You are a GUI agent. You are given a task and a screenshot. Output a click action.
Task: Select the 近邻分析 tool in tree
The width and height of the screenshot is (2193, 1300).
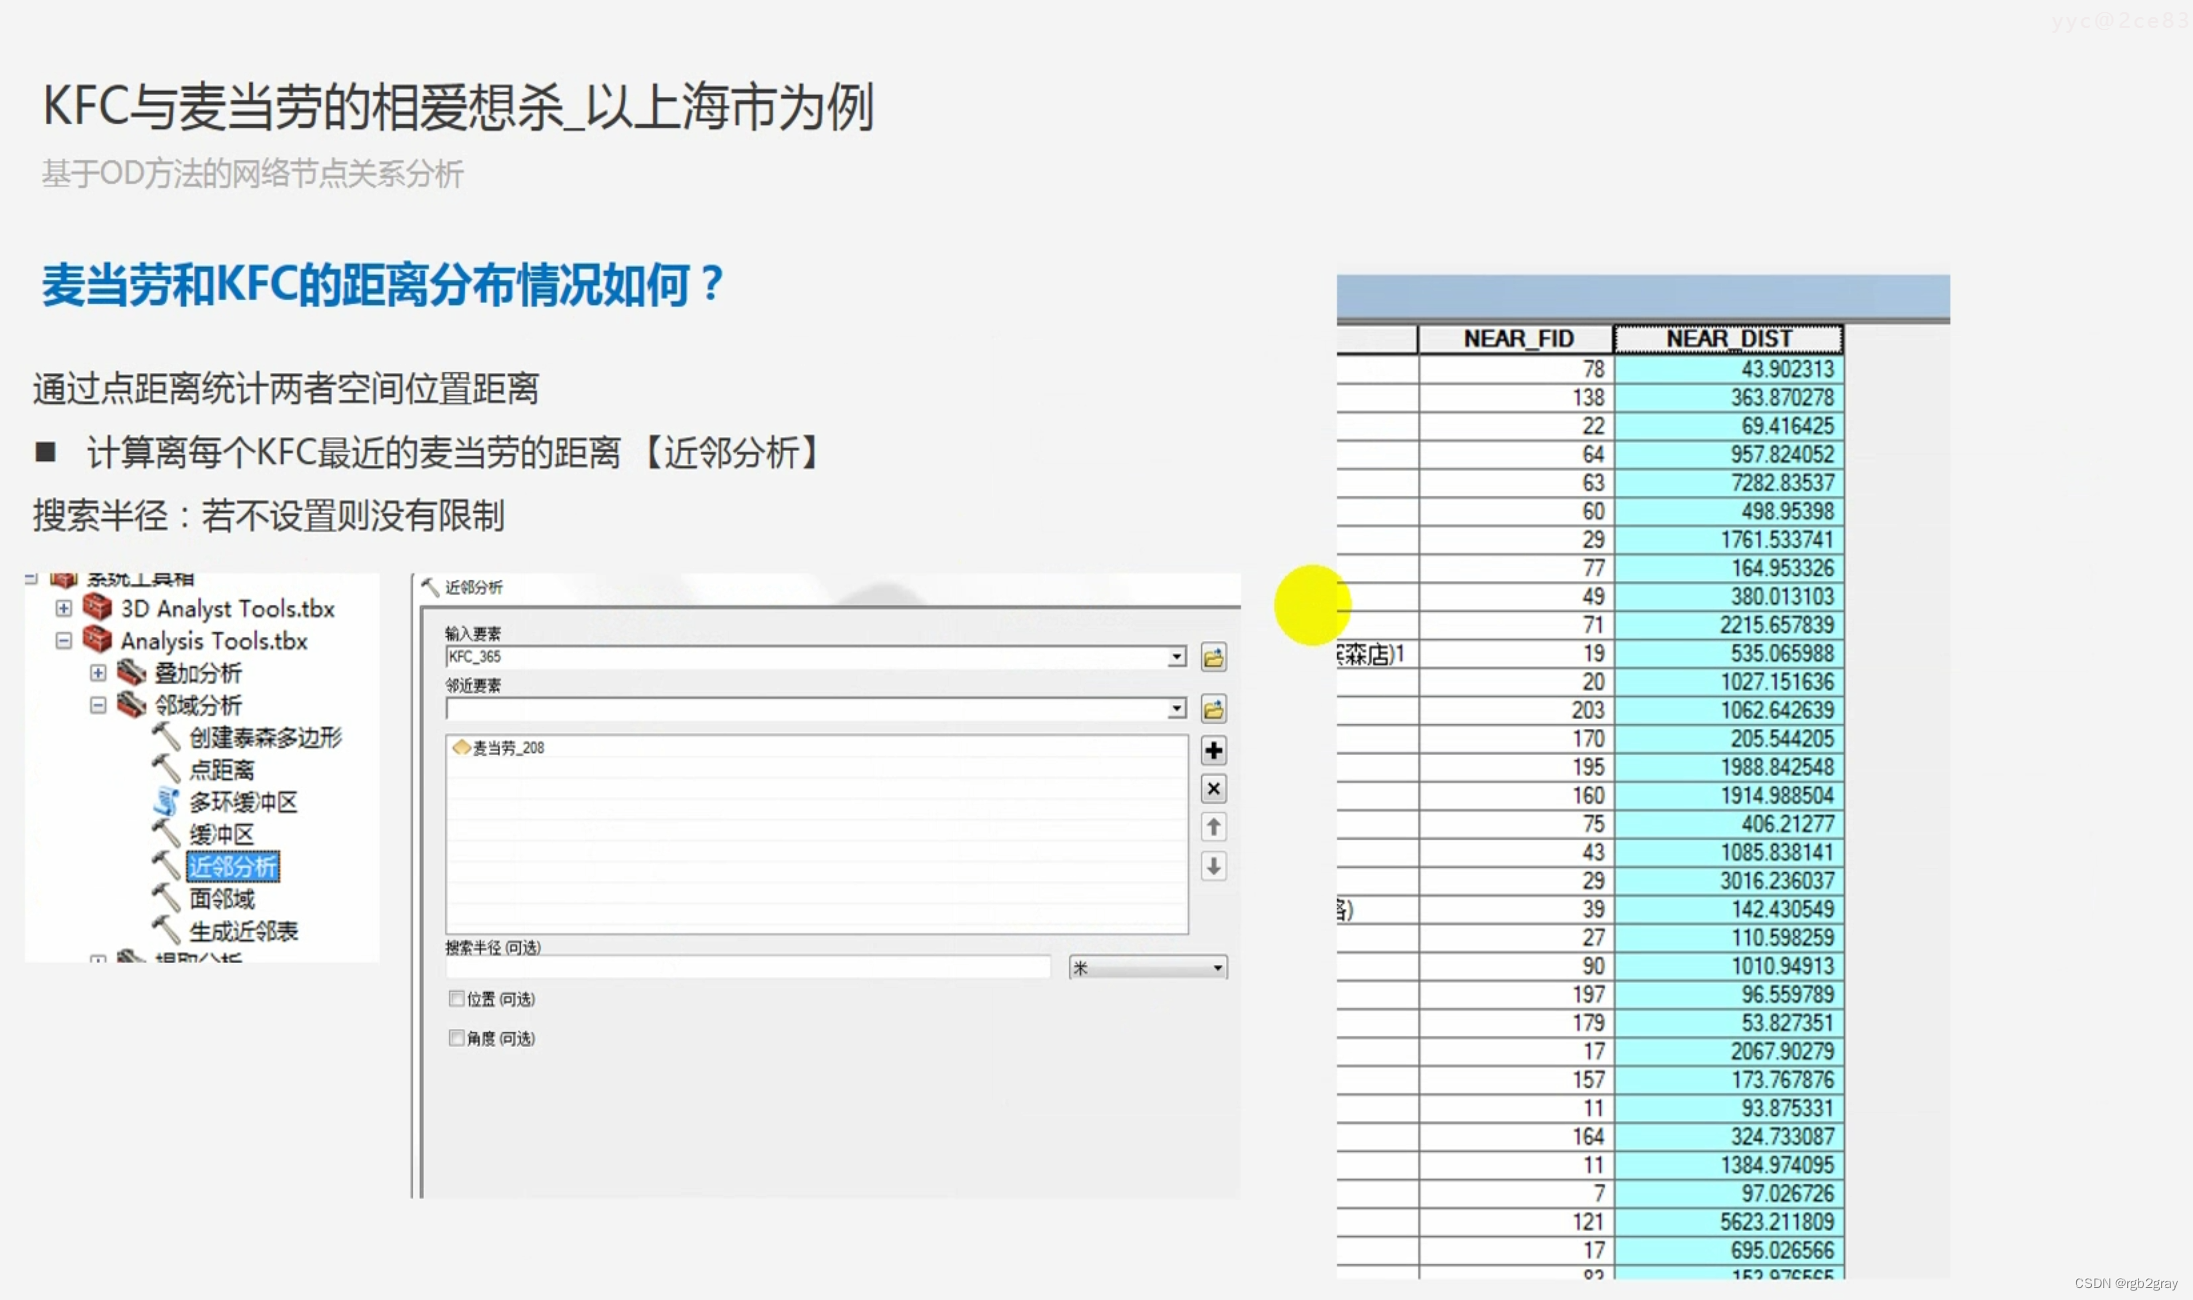coord(233,866)
